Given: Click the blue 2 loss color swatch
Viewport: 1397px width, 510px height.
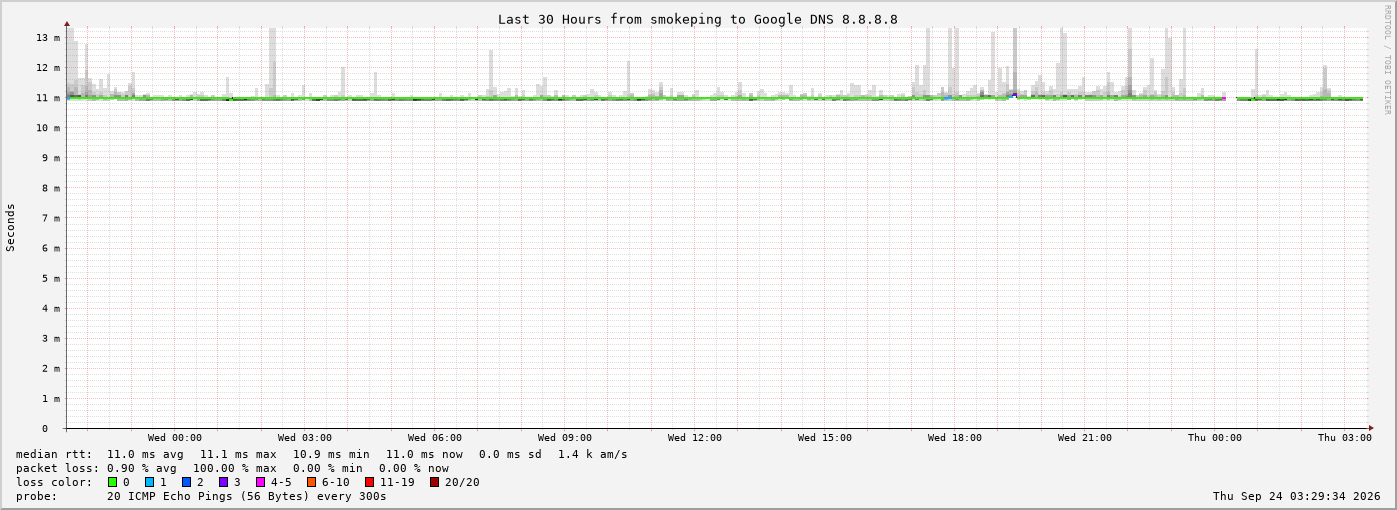Looking at the screenshot, I should point(187,482).
